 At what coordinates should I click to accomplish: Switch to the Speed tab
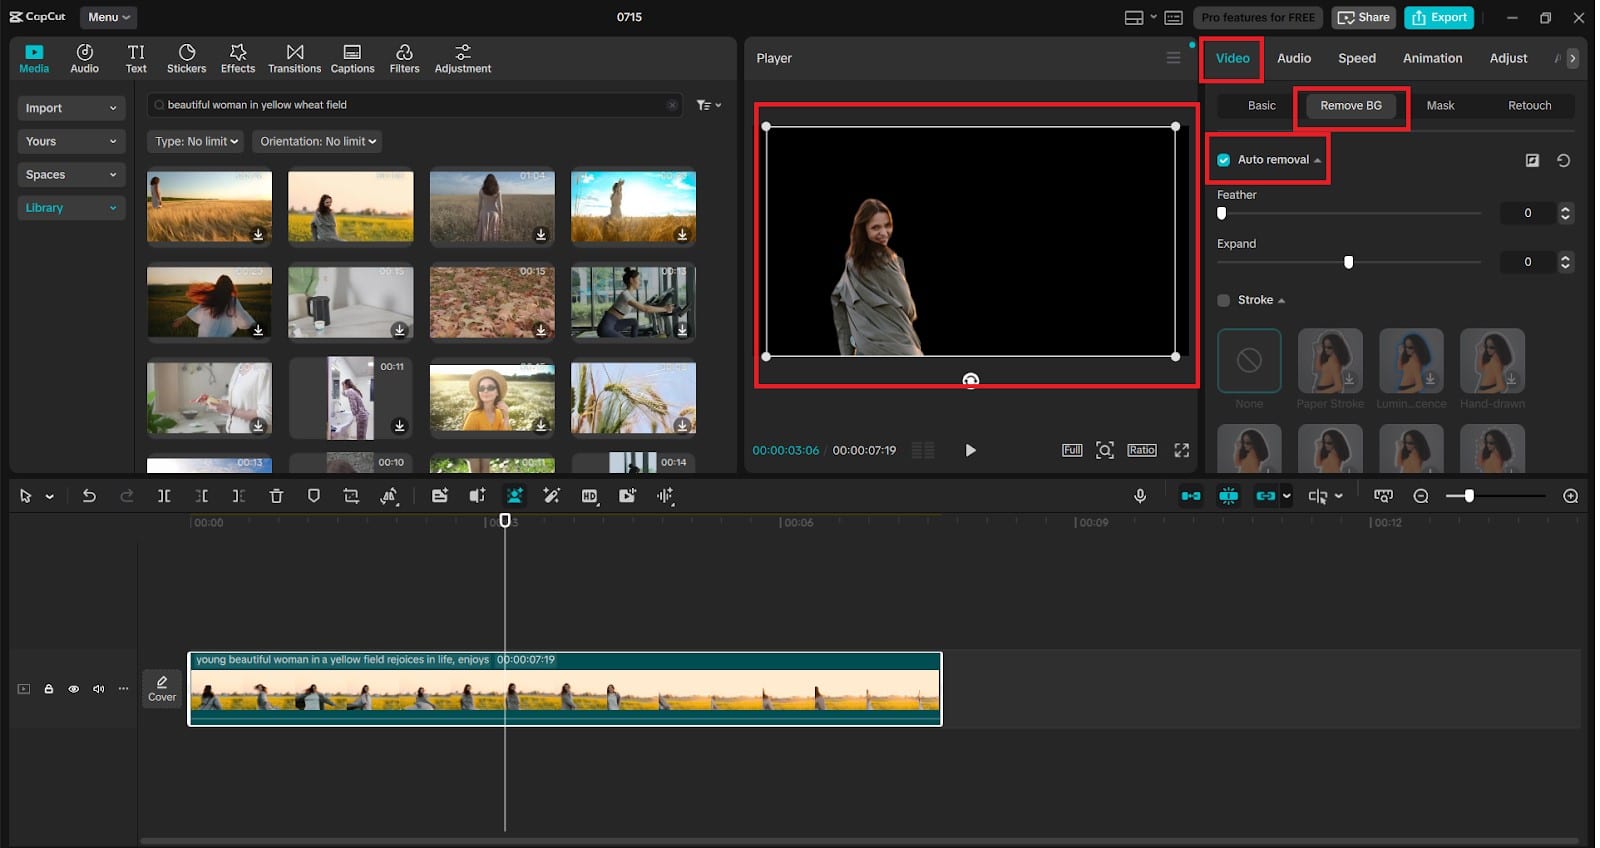[x=1357, y=58]
